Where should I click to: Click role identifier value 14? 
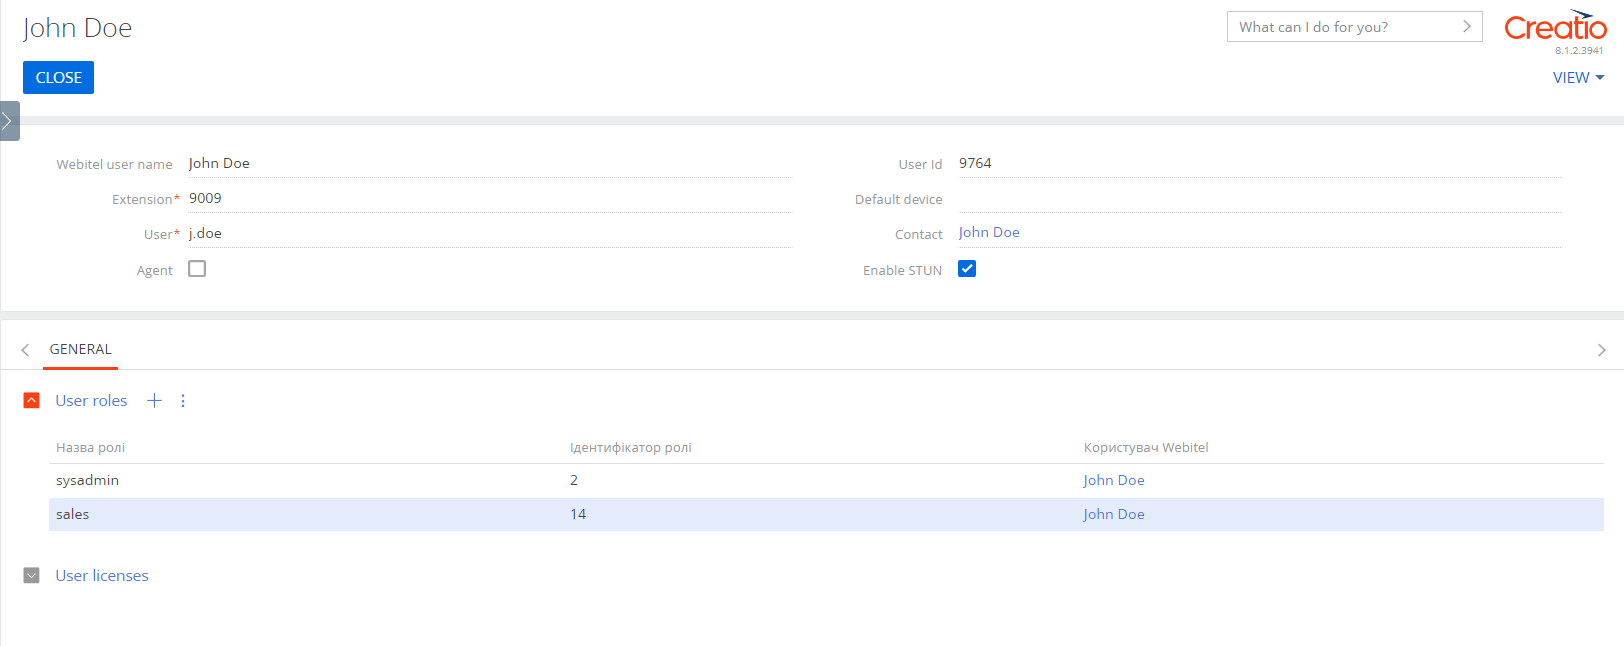(578, 514)
